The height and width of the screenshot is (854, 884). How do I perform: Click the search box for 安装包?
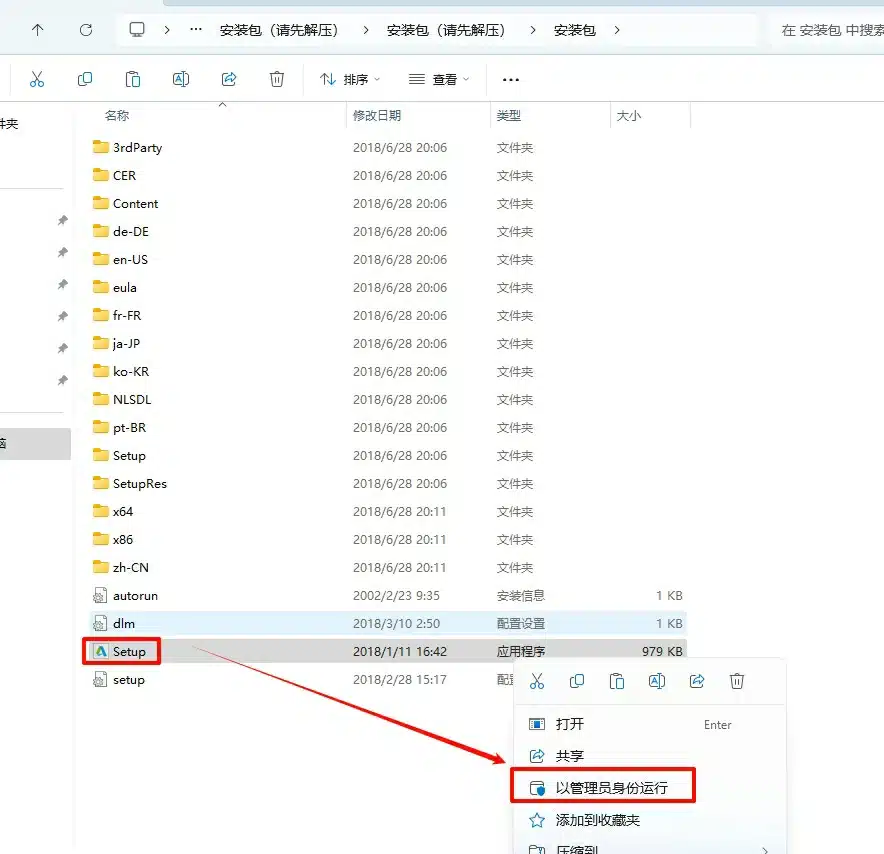830,30
